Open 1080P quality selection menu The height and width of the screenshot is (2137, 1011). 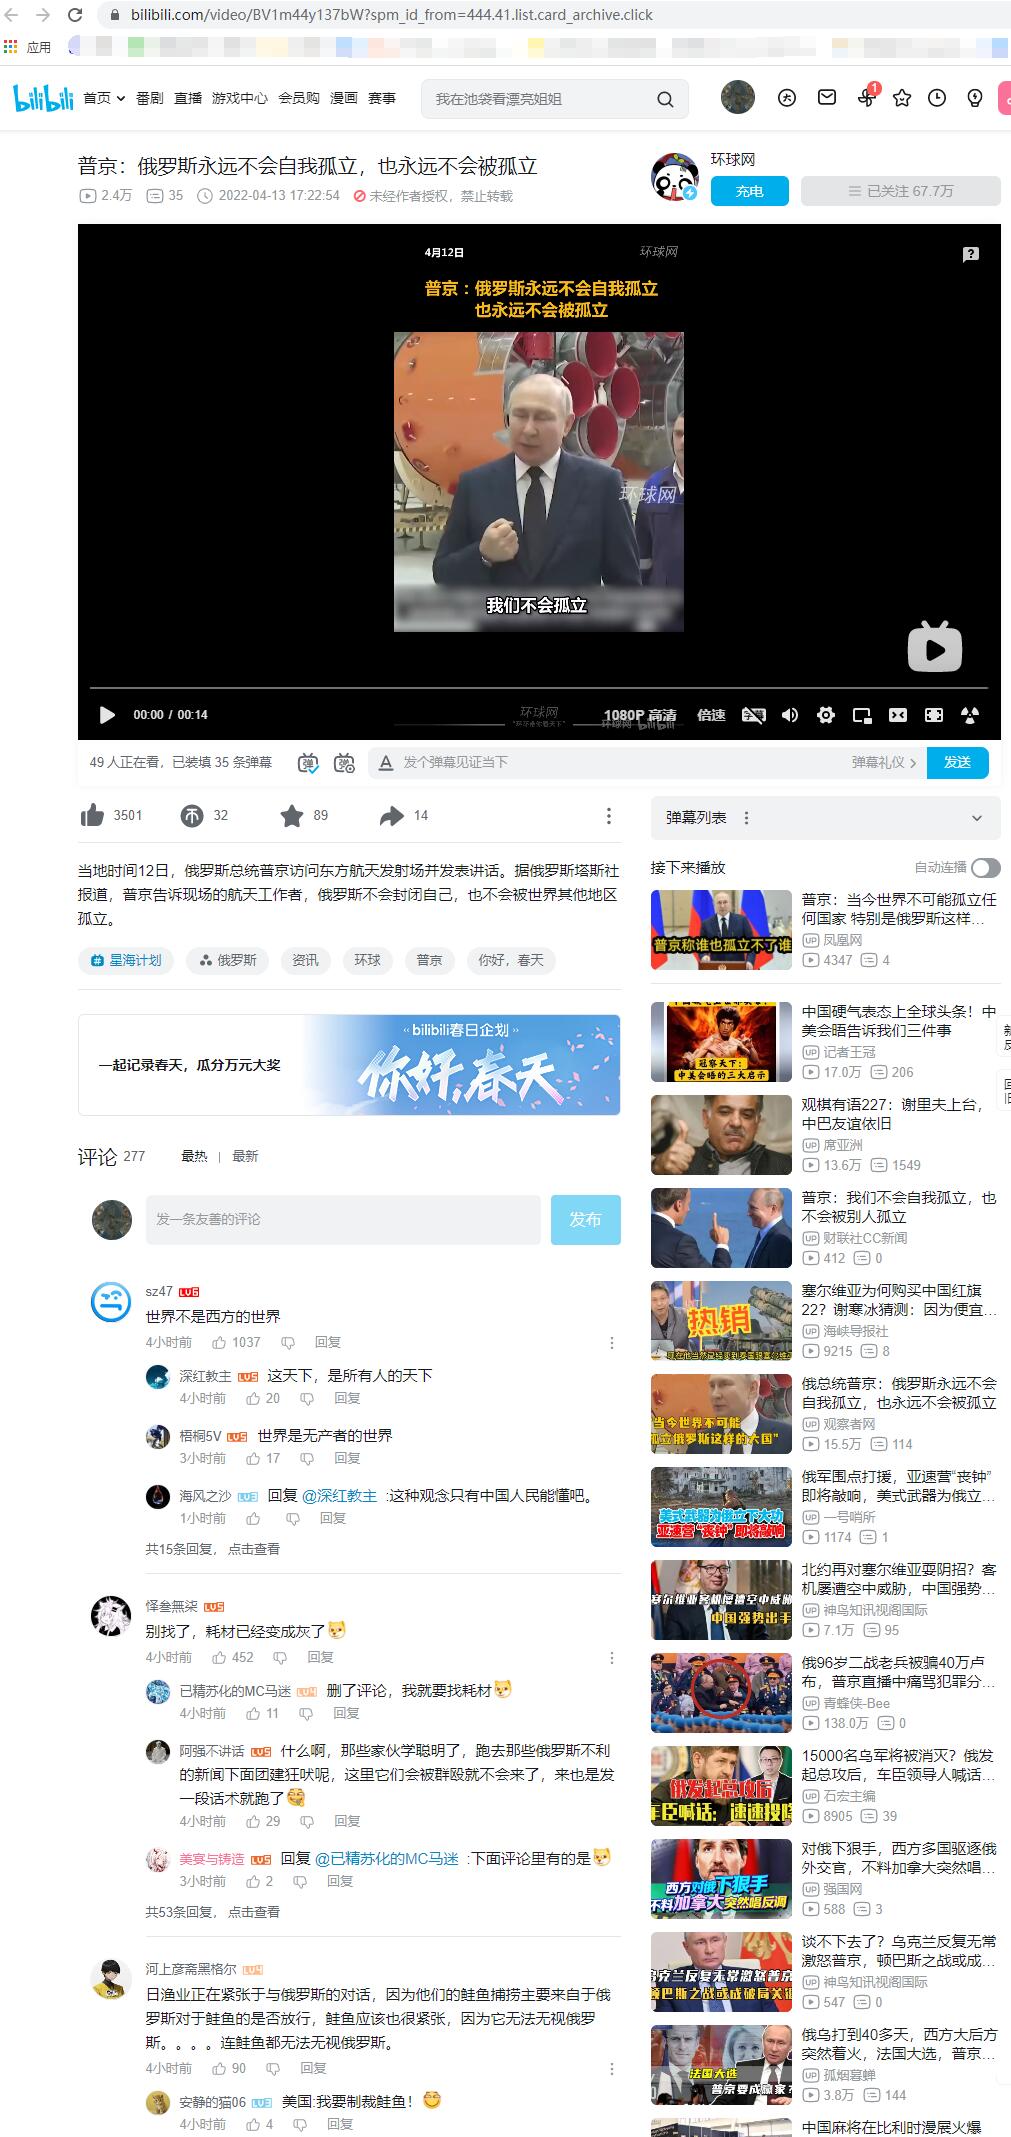[640, 715]
